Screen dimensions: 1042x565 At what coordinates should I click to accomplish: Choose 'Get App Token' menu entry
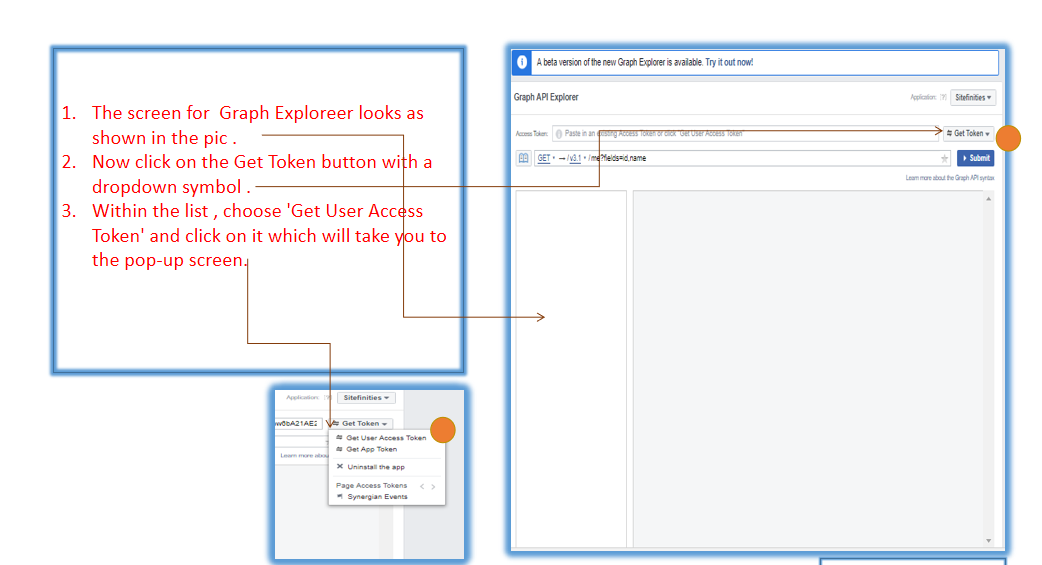coord(371,449)
